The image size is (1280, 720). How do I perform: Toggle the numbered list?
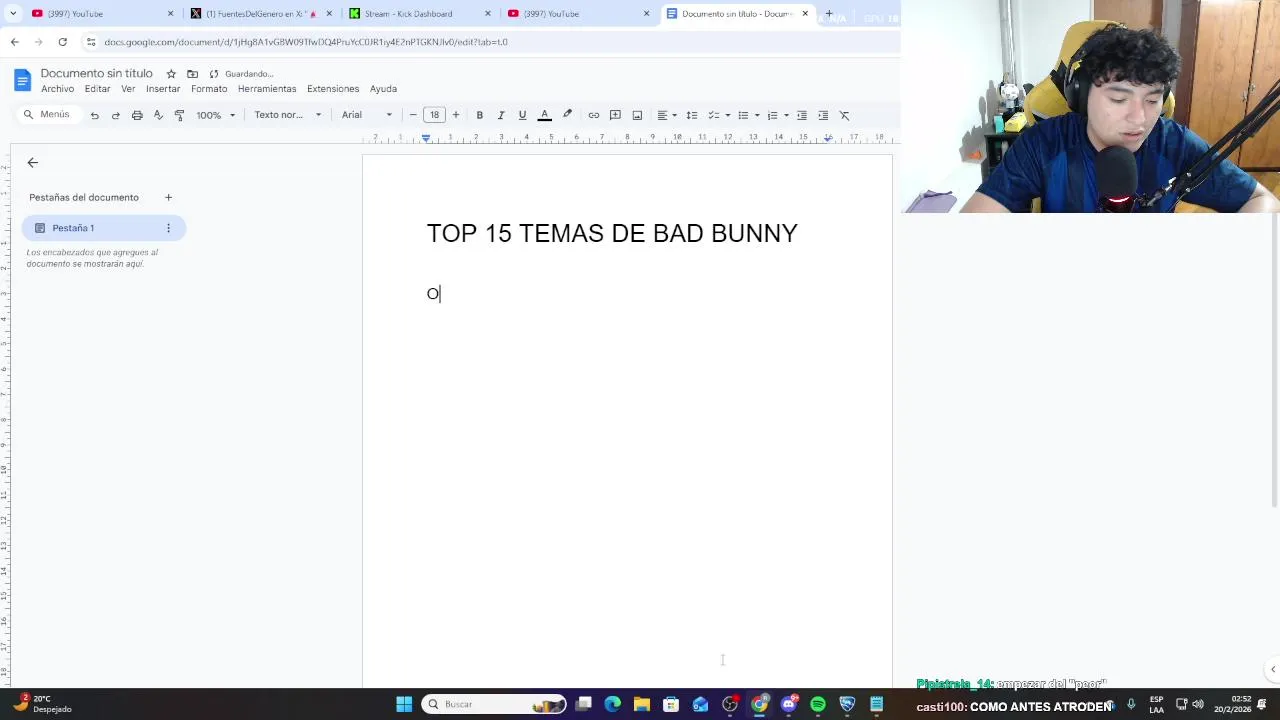tap(772, 115)
